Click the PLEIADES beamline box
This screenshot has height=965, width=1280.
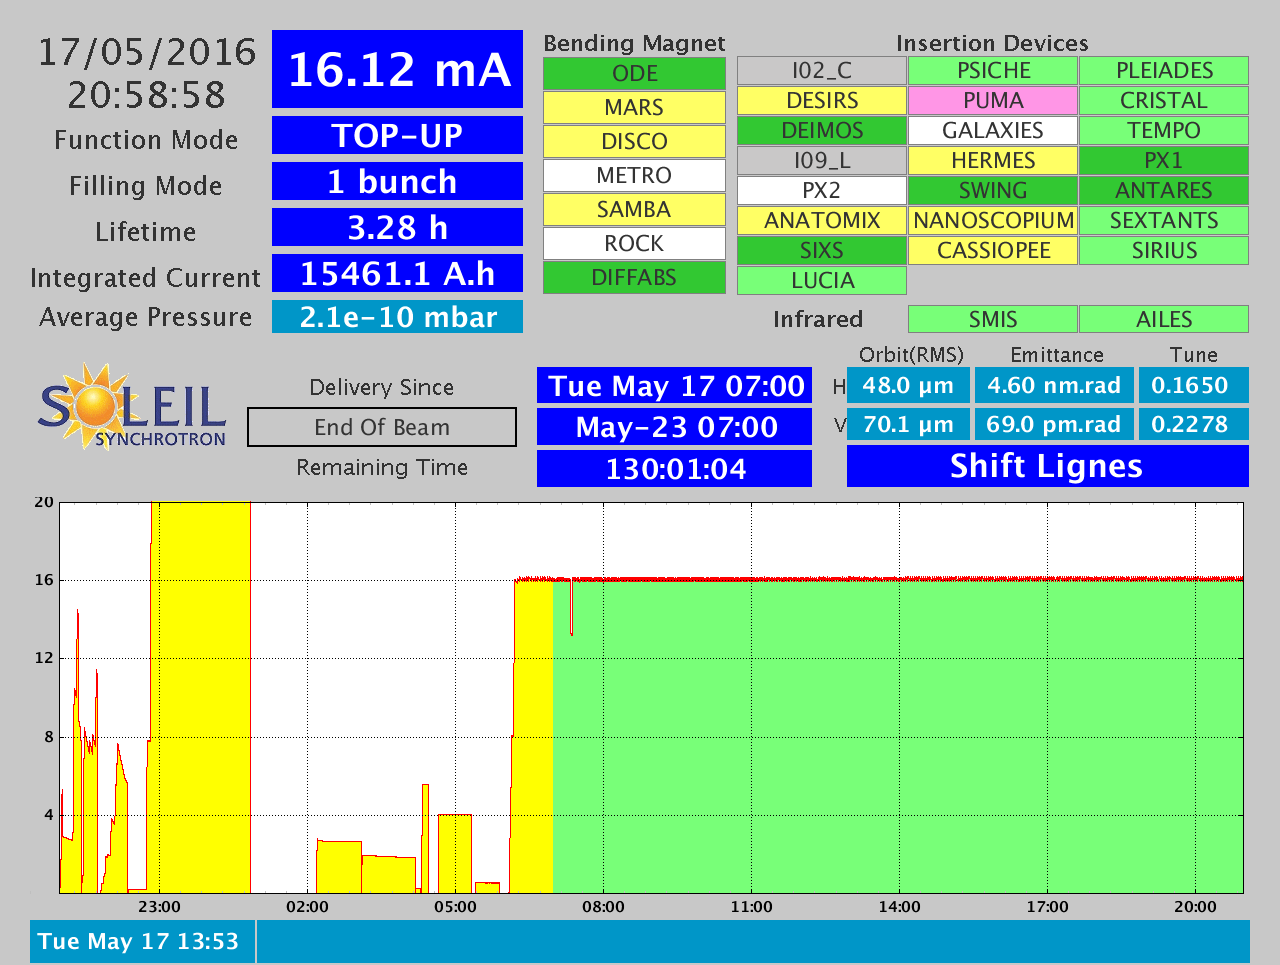pos(1164,71)
